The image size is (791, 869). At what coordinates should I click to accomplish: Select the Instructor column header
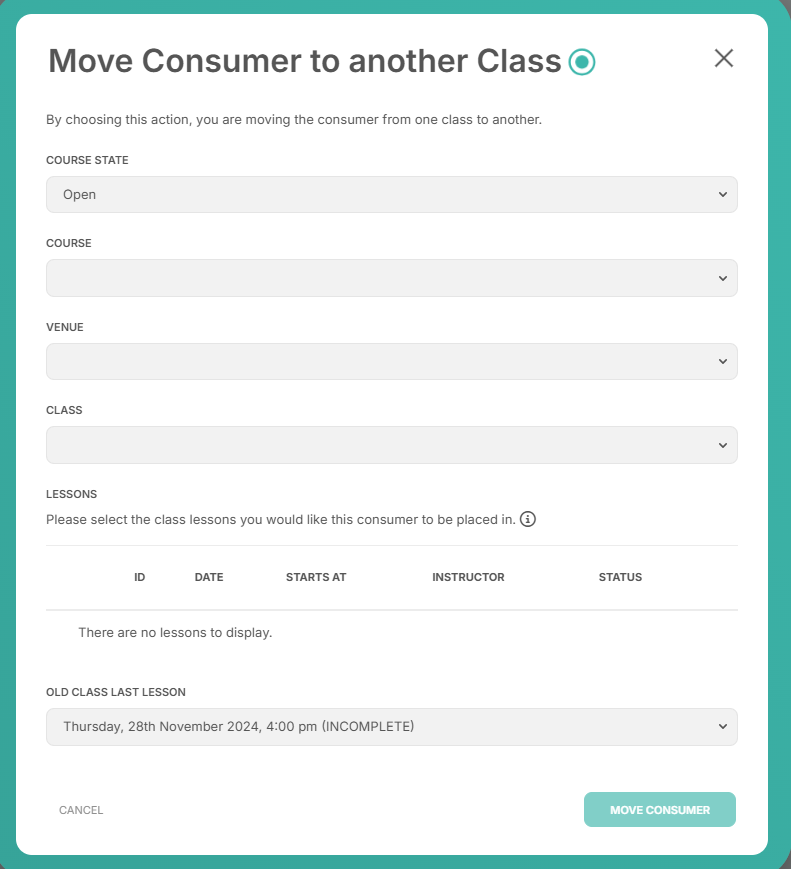468,577
